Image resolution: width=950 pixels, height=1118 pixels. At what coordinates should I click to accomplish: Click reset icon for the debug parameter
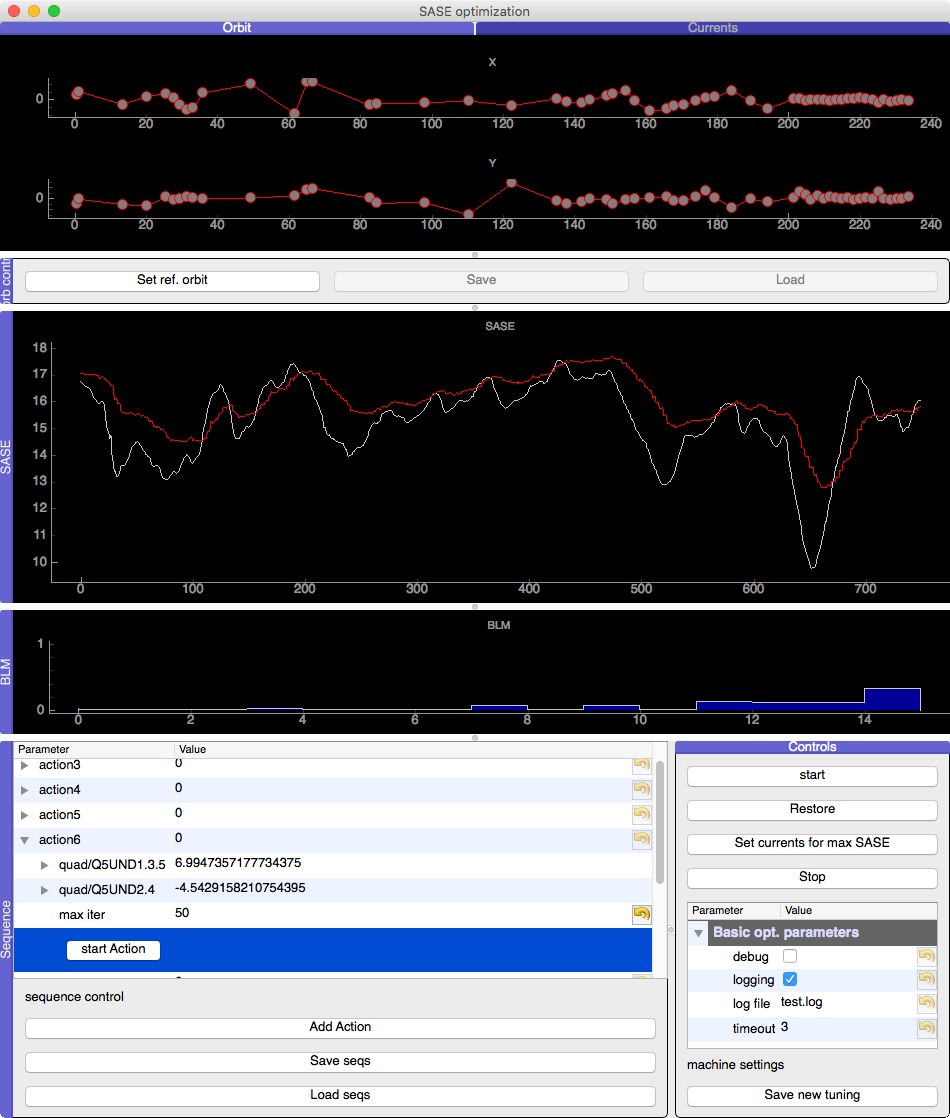926,957
